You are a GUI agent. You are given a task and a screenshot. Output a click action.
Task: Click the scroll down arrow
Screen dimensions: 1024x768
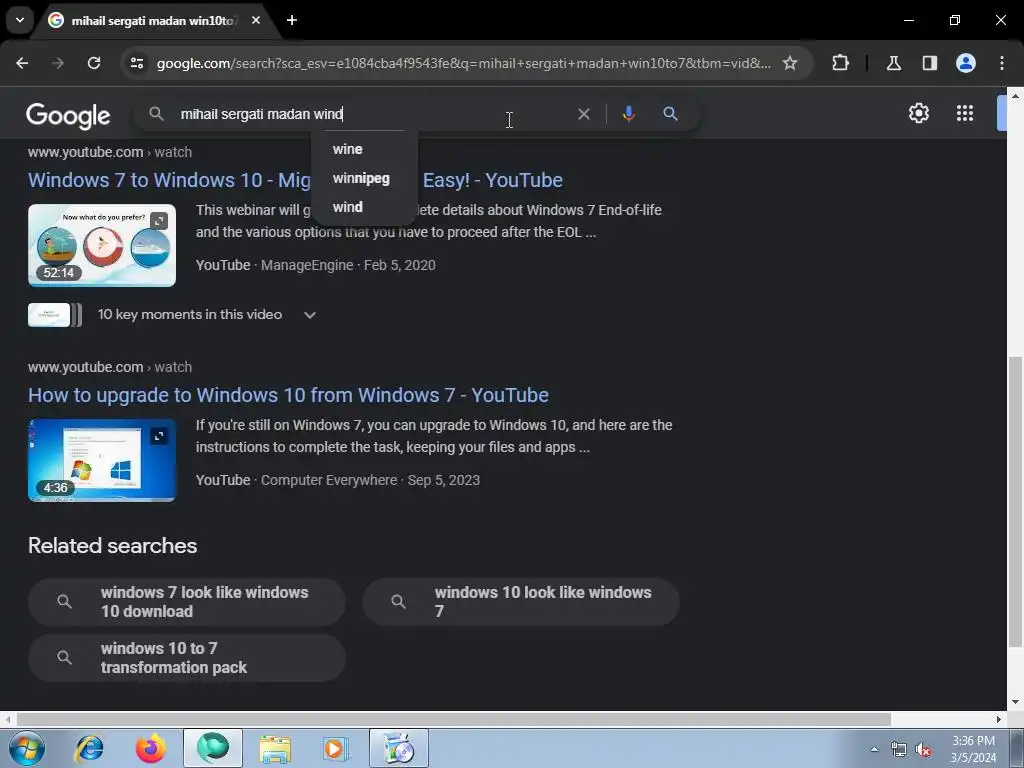click(x=1015, y=702)
